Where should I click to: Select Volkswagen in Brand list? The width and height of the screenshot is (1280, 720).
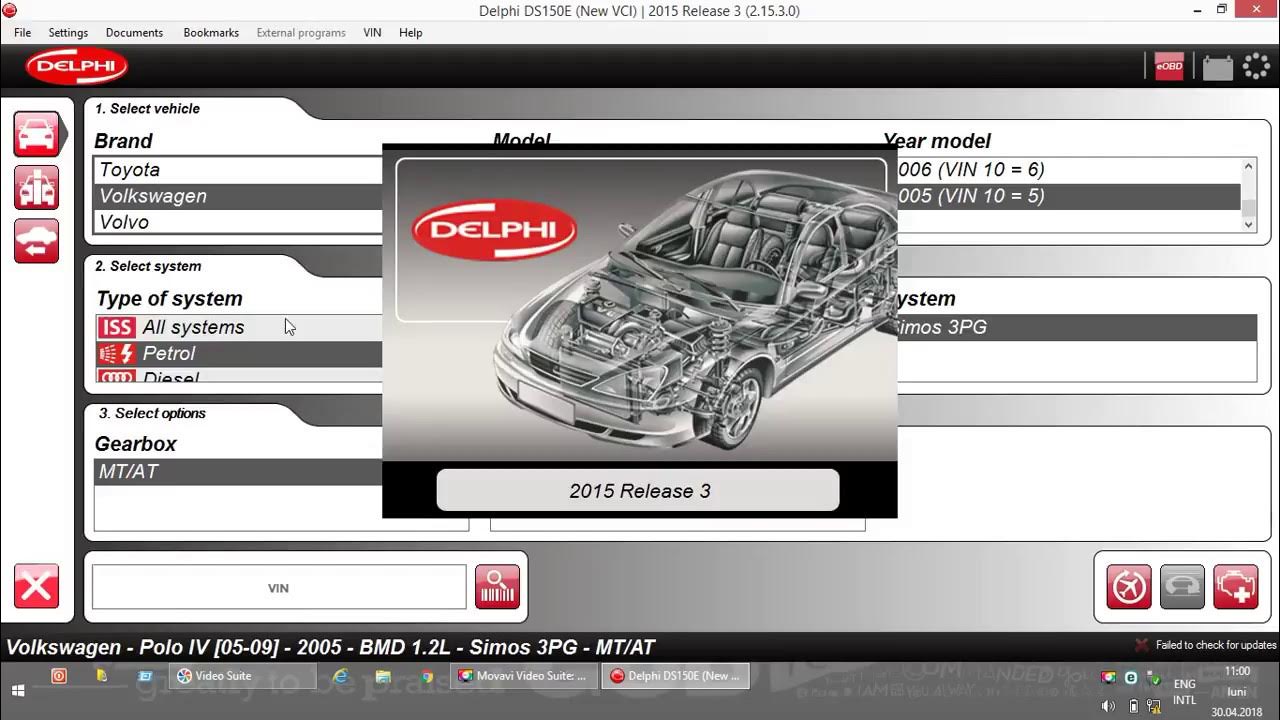coord(238,196)
